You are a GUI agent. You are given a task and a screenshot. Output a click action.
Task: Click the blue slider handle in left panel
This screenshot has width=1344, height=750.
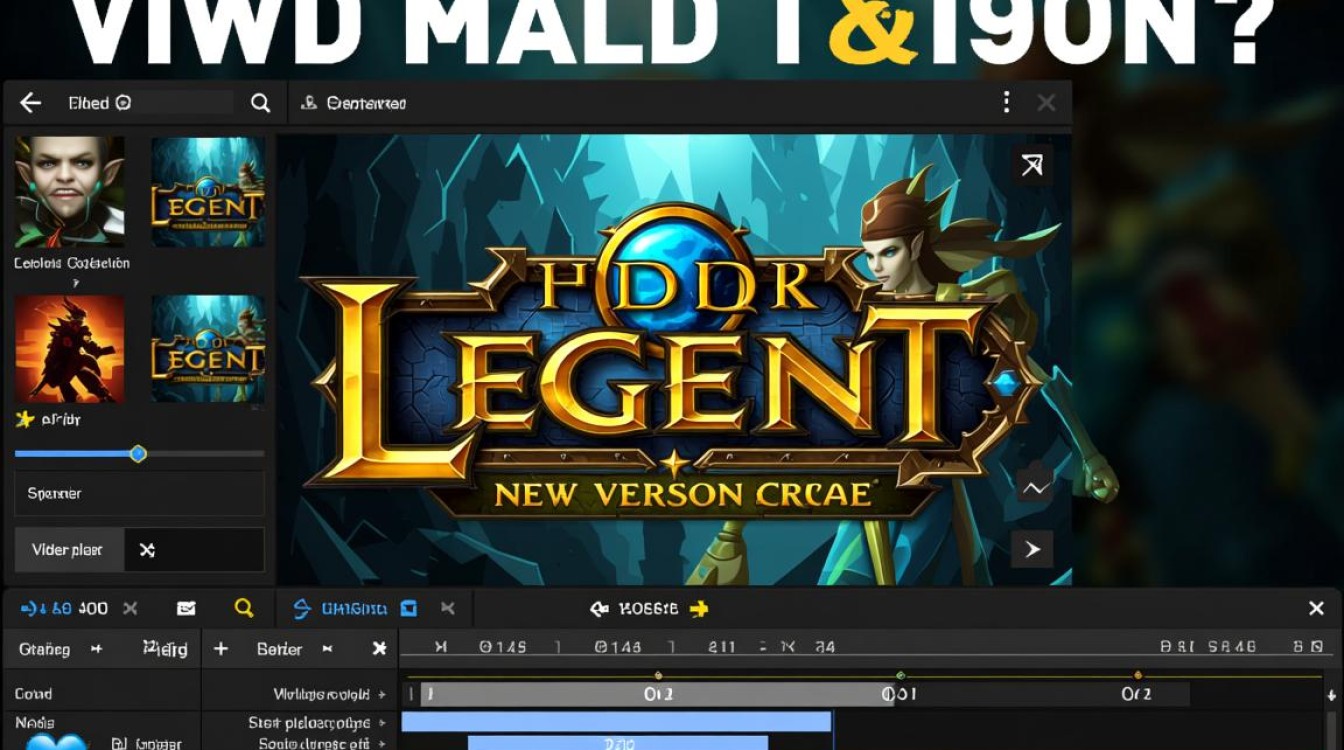tap(138, 454)
